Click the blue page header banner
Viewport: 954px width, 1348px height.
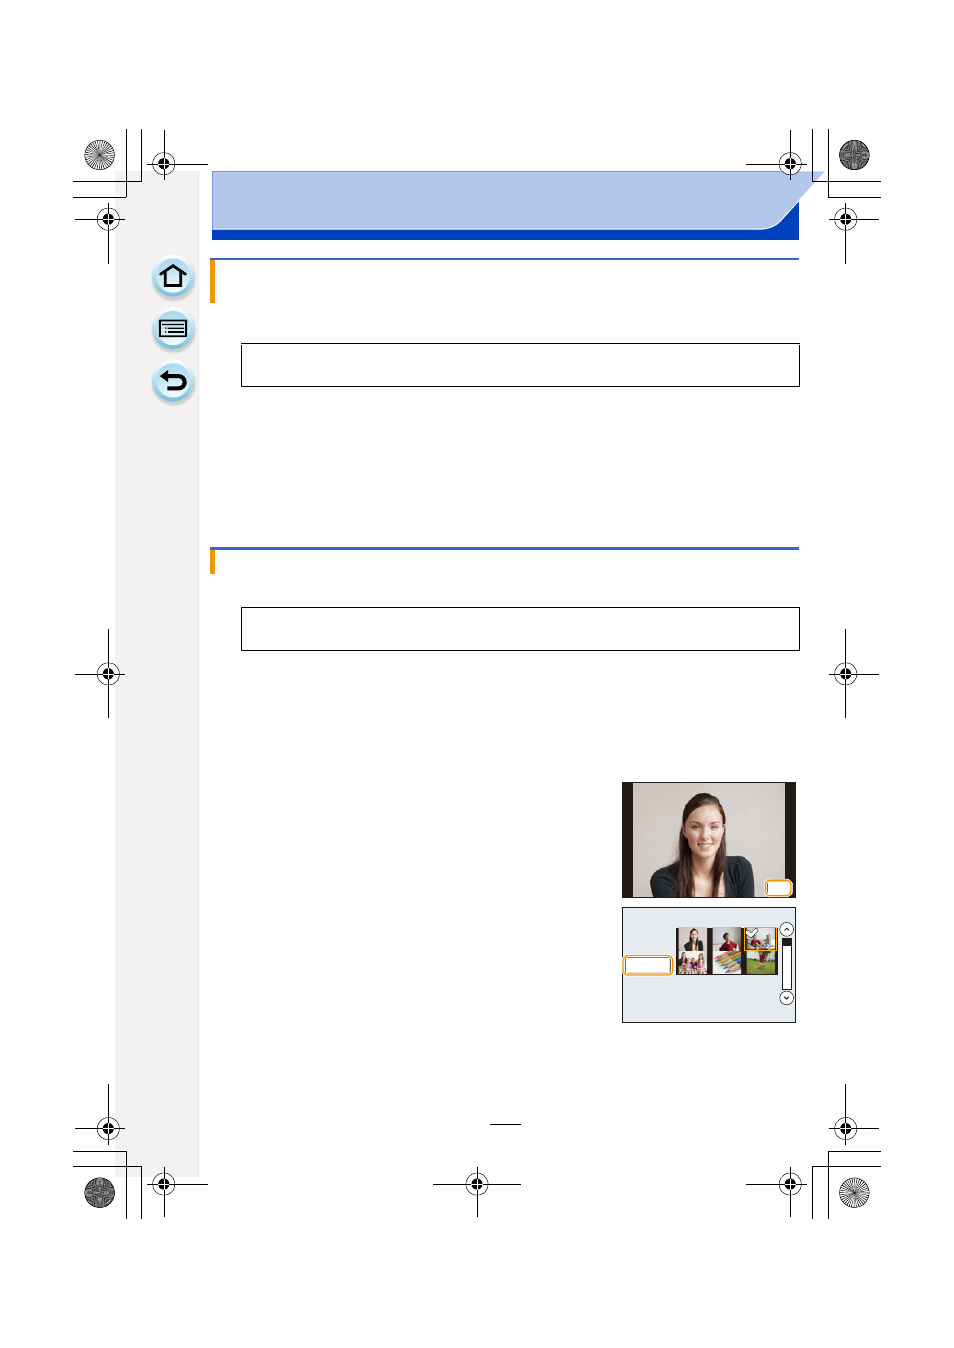coord(505,205)
